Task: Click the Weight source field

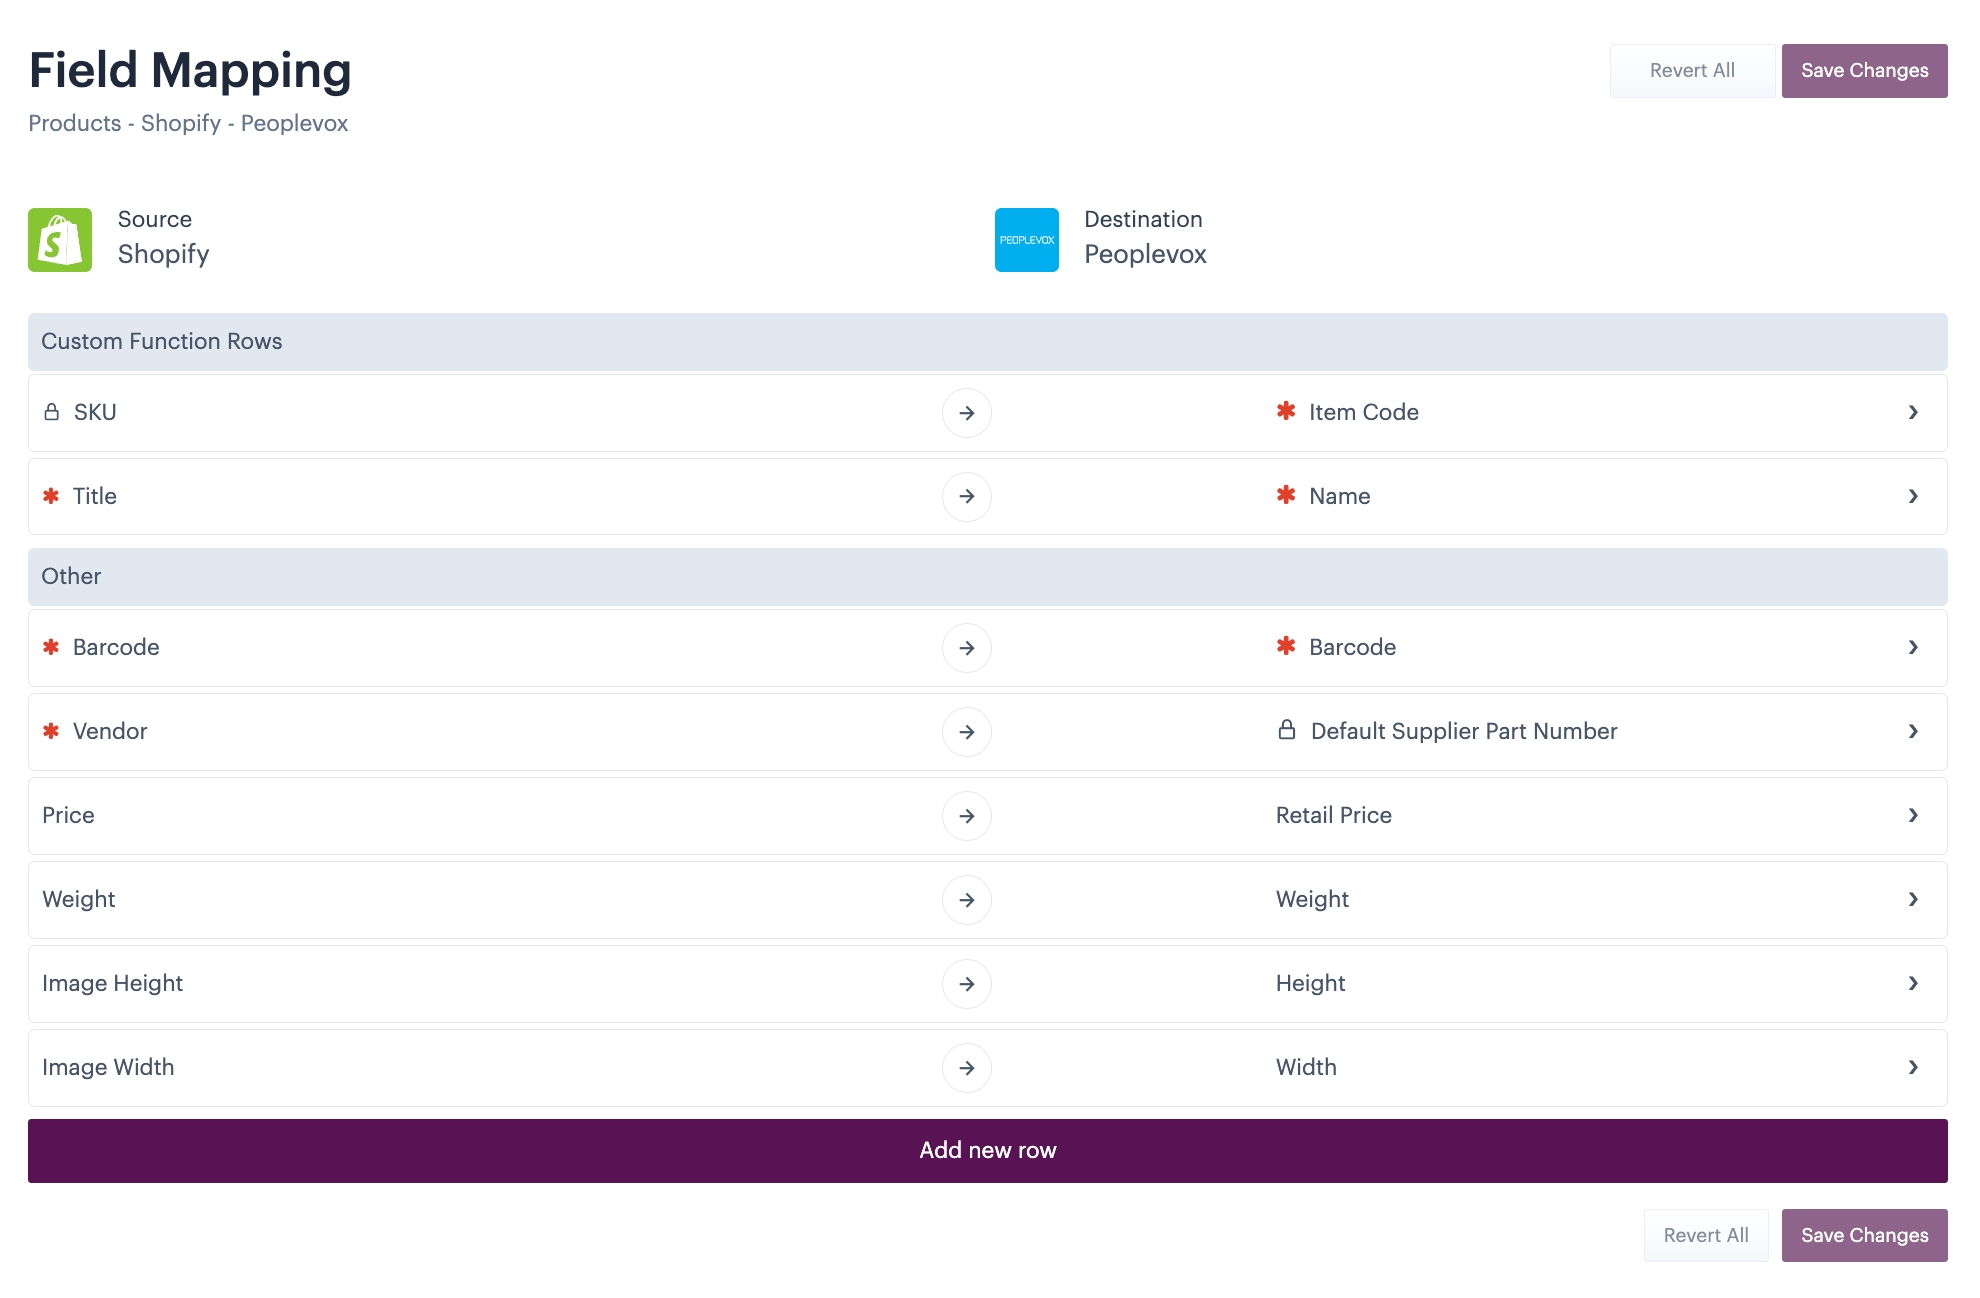Action: click(79, 899)
